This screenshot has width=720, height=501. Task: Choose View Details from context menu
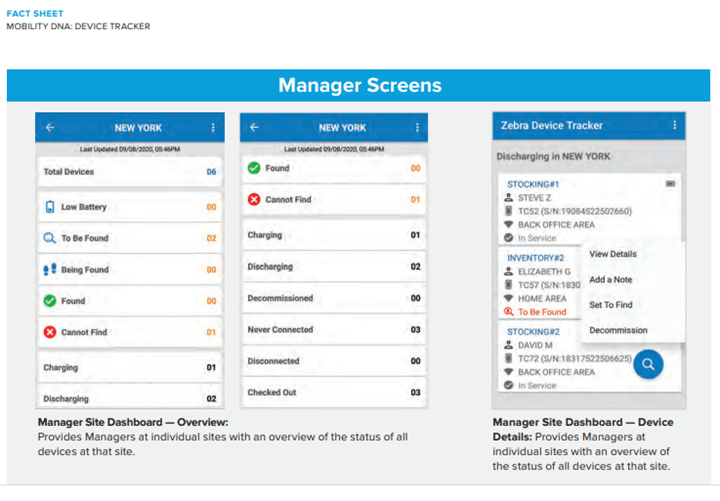point(613,254)
